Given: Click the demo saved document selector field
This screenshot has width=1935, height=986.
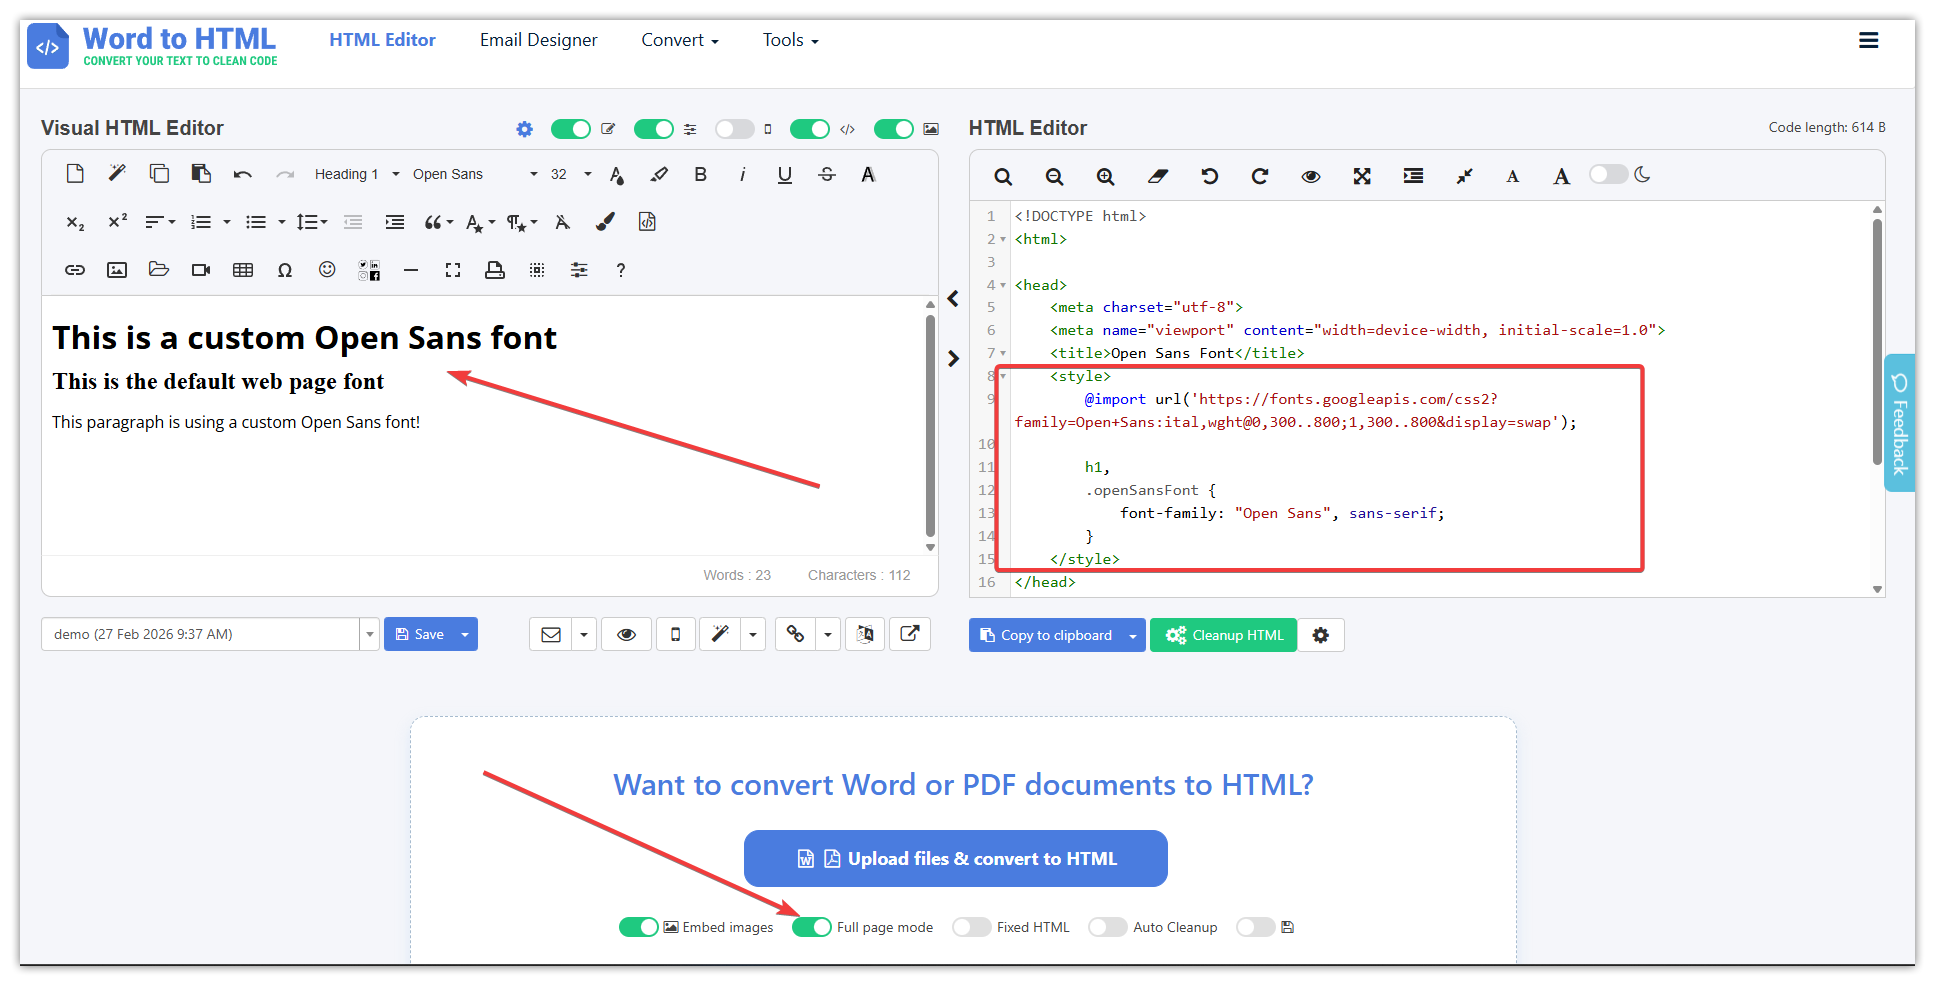Looking at the screenshot, I should (200, 635).
